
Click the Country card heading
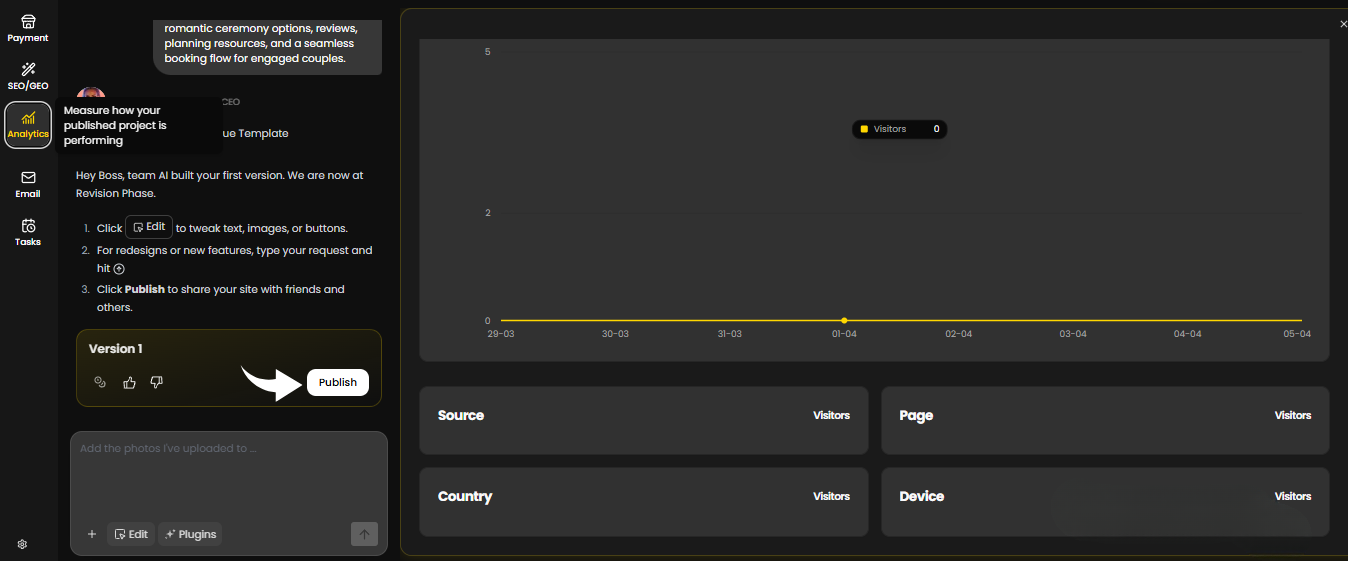(x=465, y=496)
